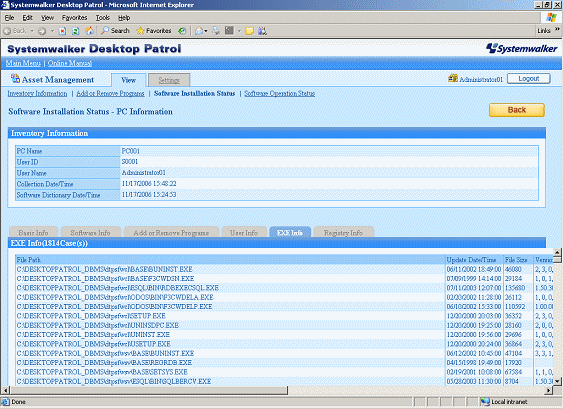Open the Edit button dropdown arrow
Screen dimensions: 563x409
tap(239, 31)
